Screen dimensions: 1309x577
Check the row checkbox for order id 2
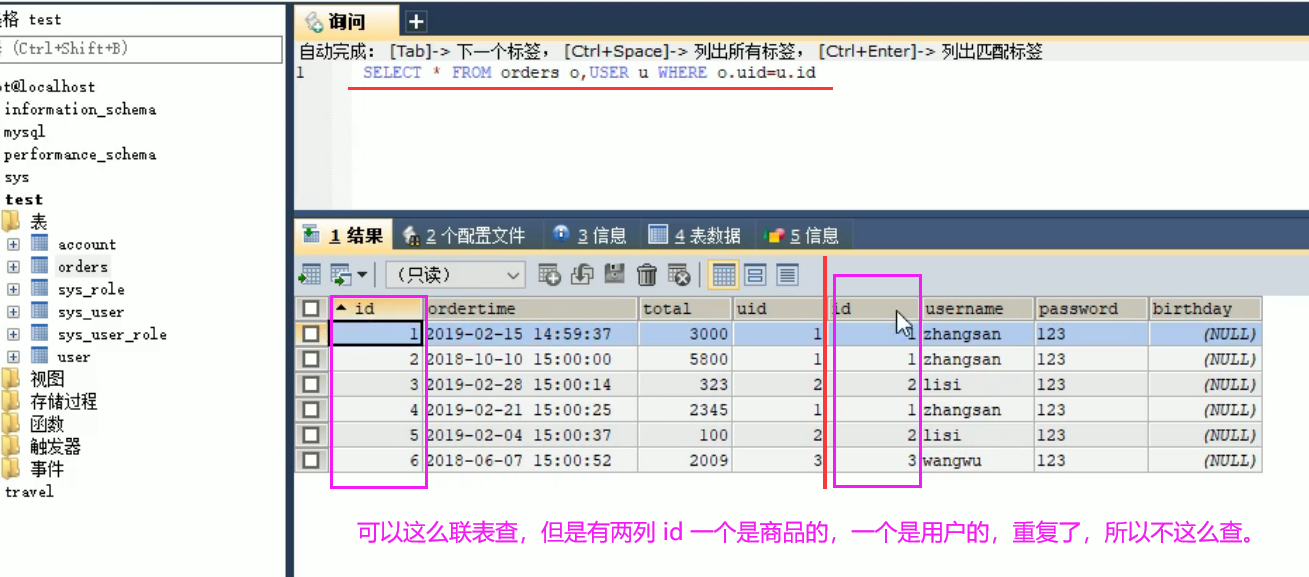(x=312, y=359)
